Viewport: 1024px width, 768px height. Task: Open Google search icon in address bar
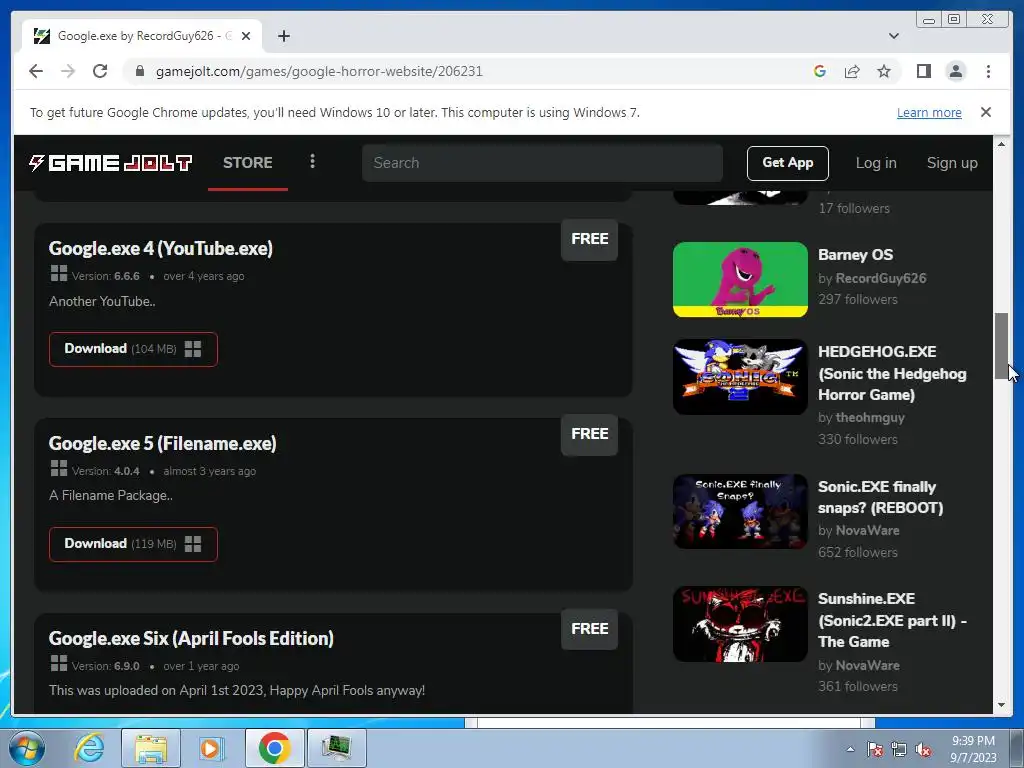tap(820, 71)
